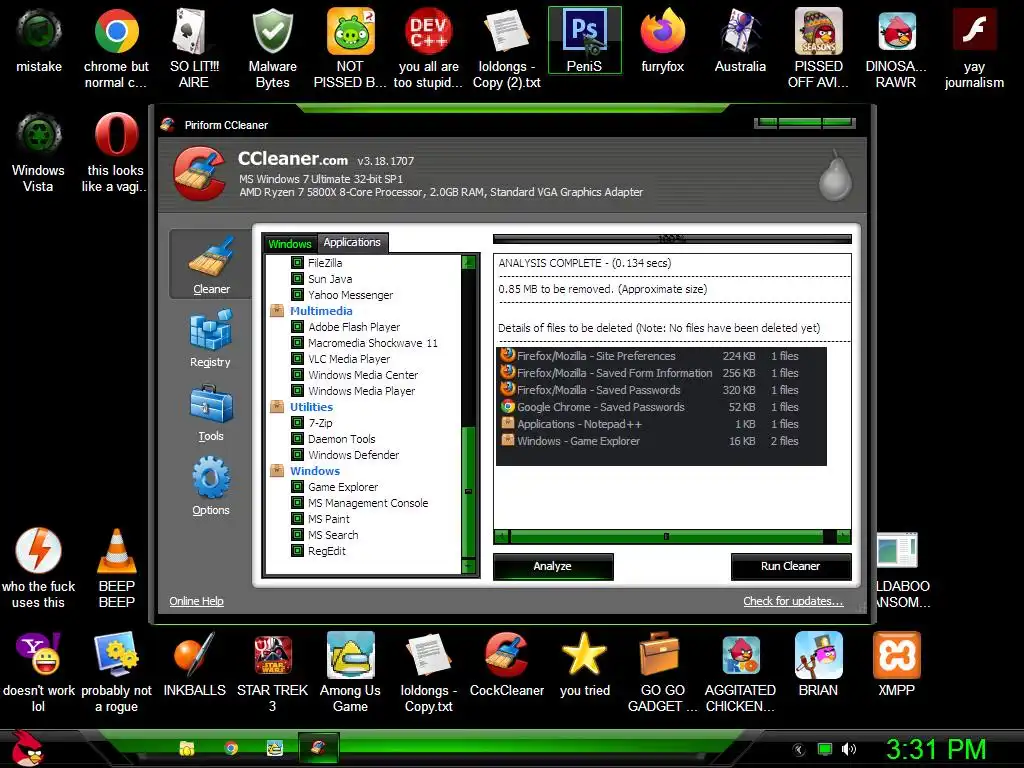The height and width of the screenshot is (768, 1024).
Task: Collapse the Utilities category
Action: pyautogui.click(x=277, y=407)
